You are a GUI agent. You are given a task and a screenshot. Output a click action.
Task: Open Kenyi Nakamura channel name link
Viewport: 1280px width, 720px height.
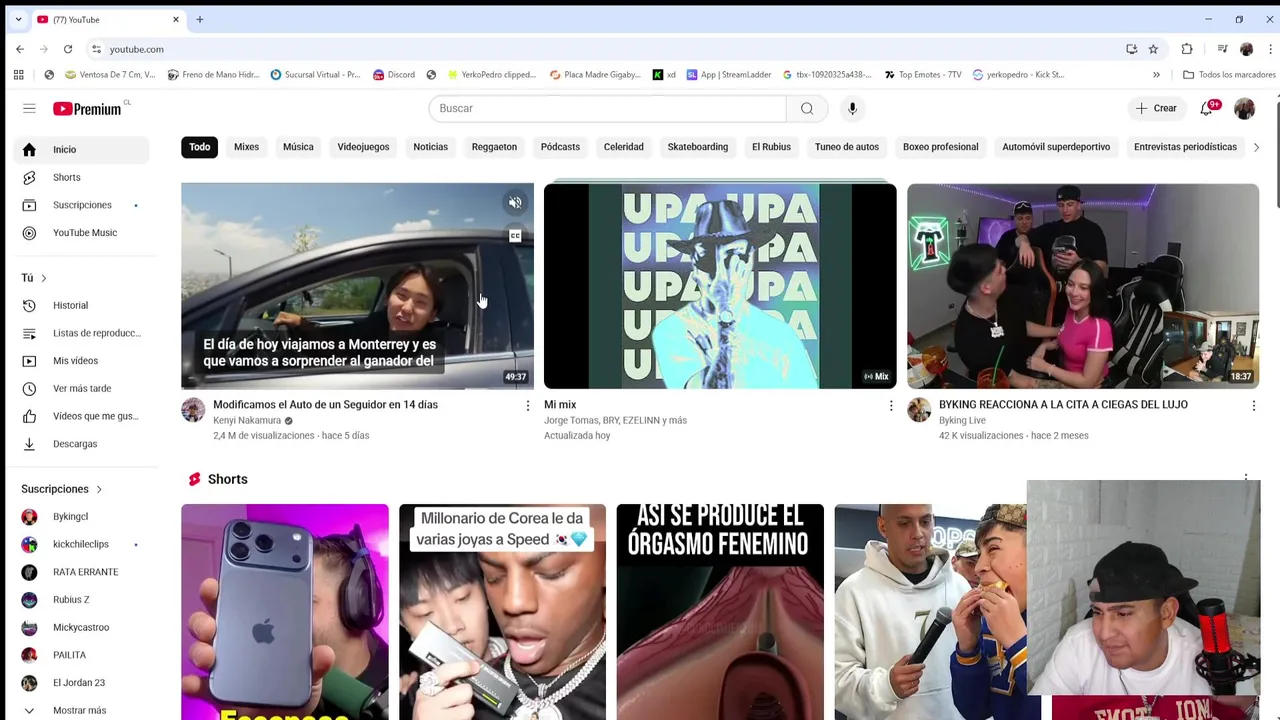pos(247,421)
